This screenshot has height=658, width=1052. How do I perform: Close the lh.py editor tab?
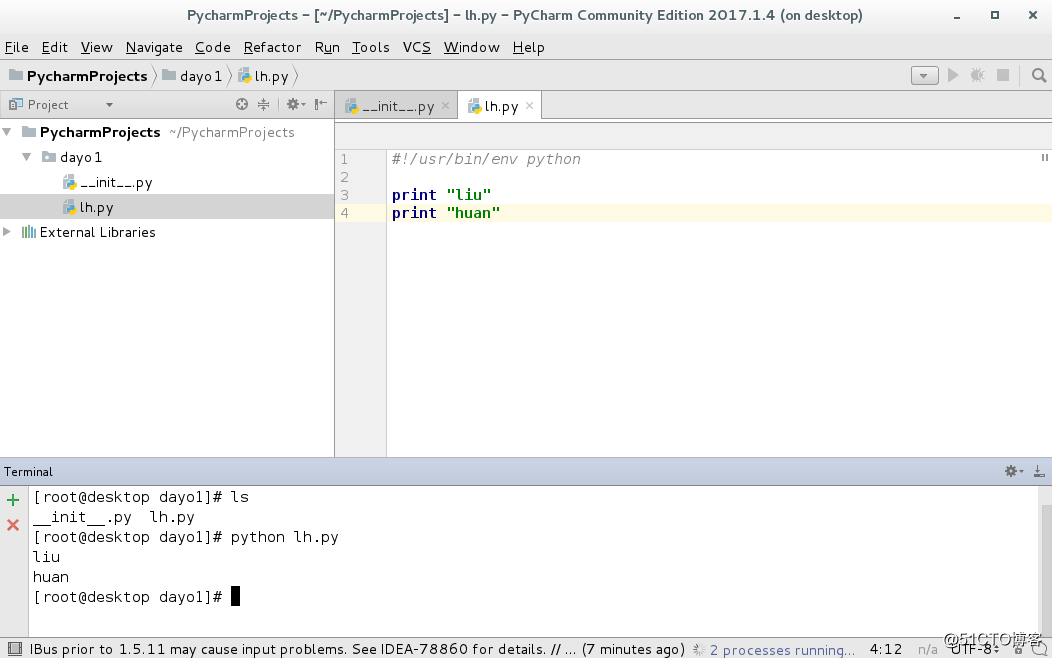point(529,105)
